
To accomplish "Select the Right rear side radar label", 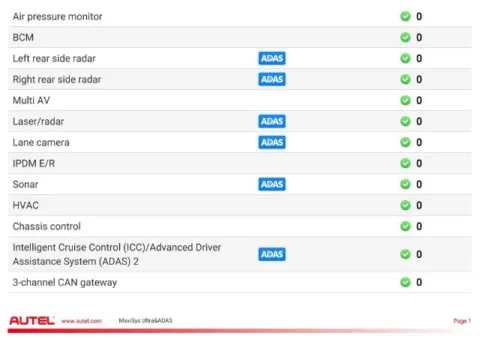I will [57, 80].
